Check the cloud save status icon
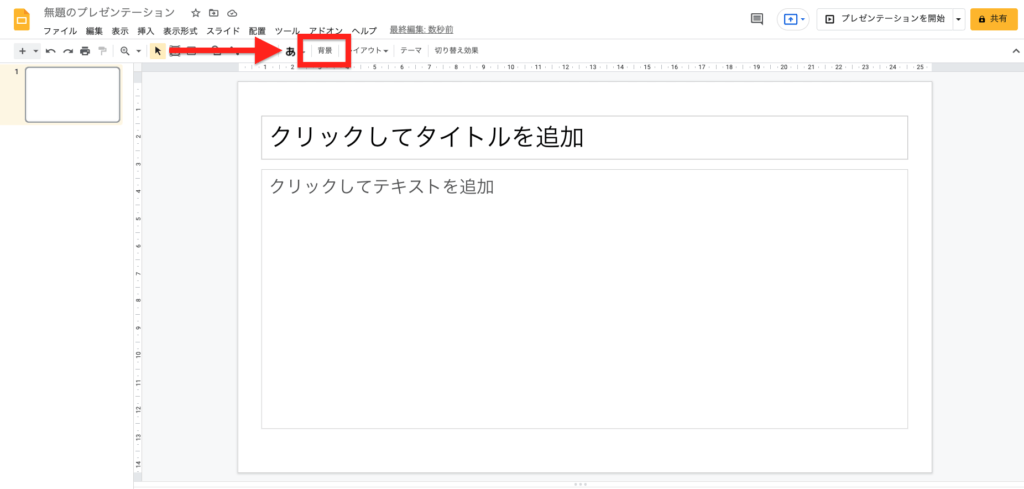The height and width of the screenshot is (489, 1024). (232, 13)
